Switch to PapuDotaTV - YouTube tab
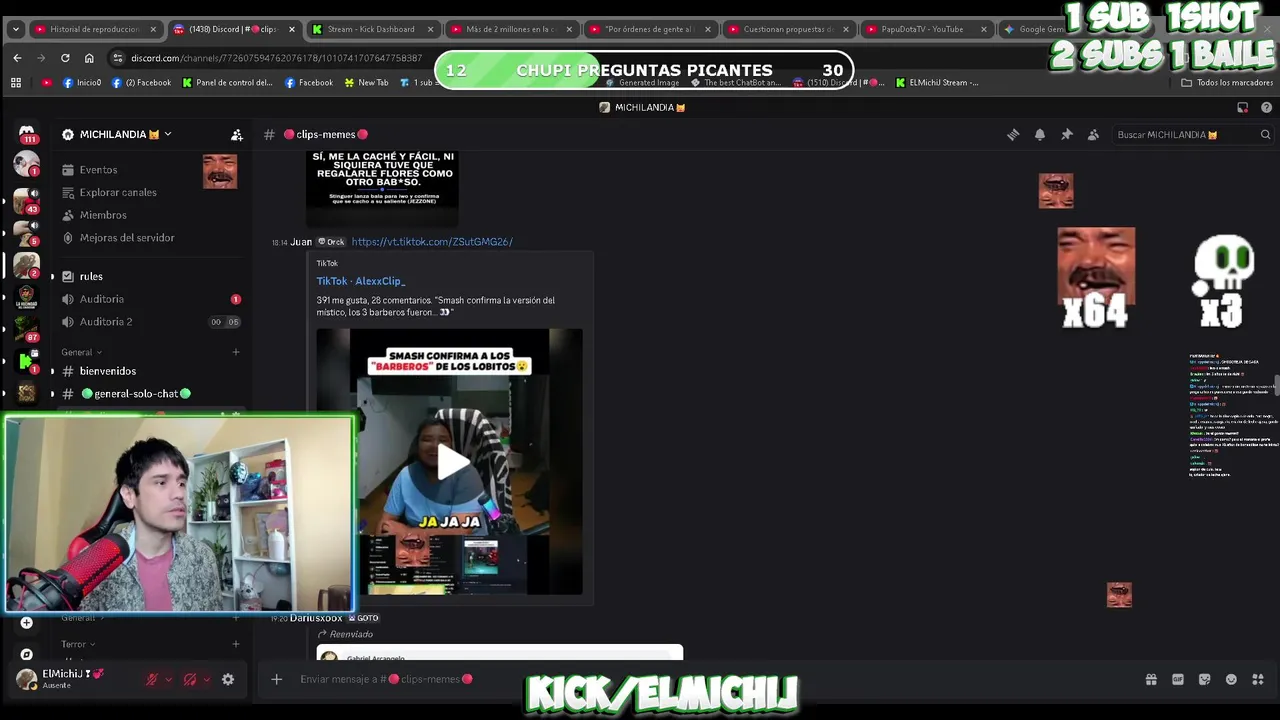Screen dimensions: 1280x720 pos(925,29)
